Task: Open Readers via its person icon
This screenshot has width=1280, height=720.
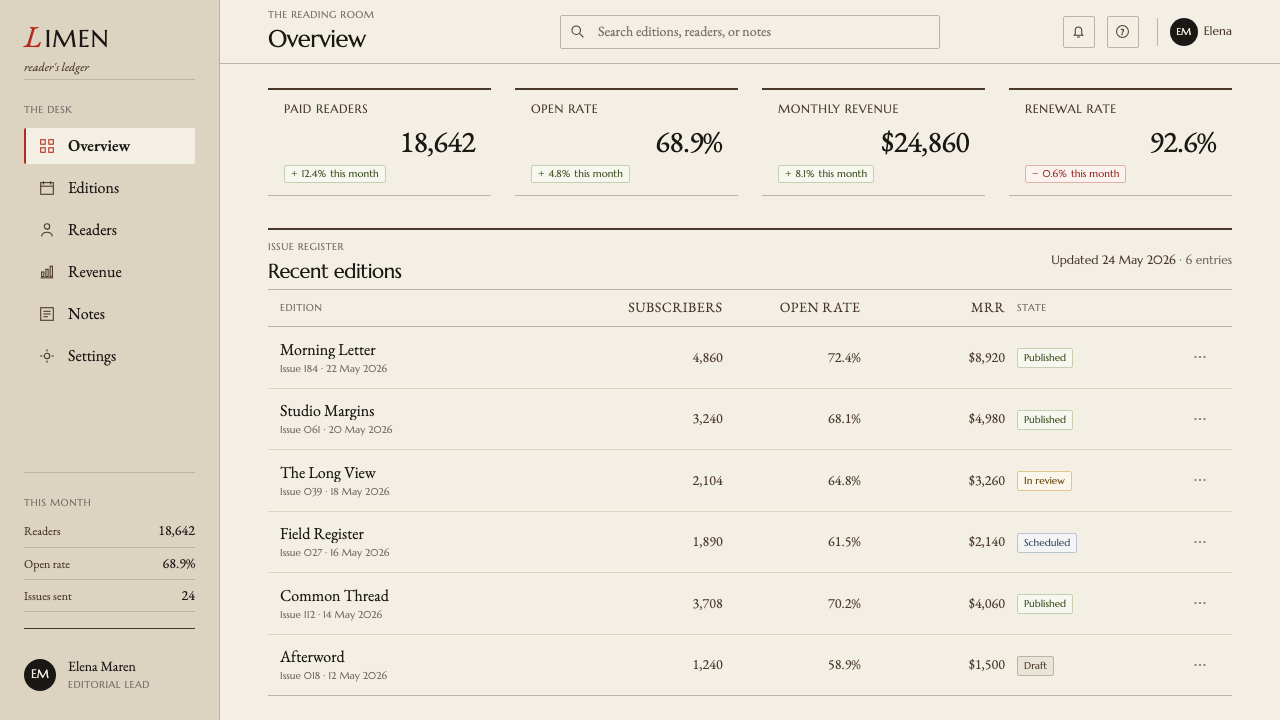Action: click(47, 230)
